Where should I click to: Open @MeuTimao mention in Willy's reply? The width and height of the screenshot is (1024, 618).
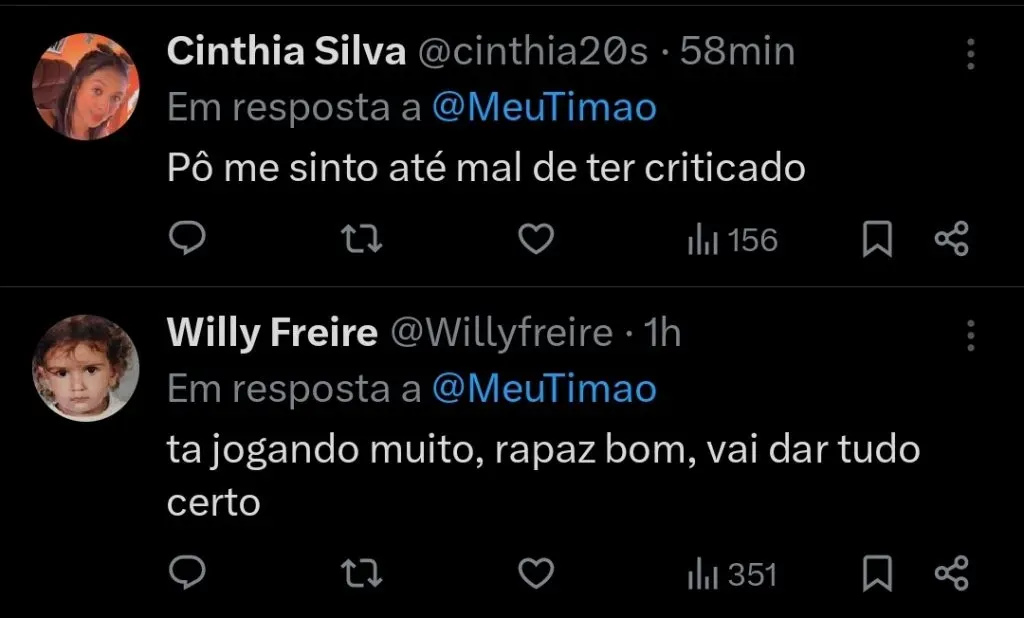[x=544, y=390]
